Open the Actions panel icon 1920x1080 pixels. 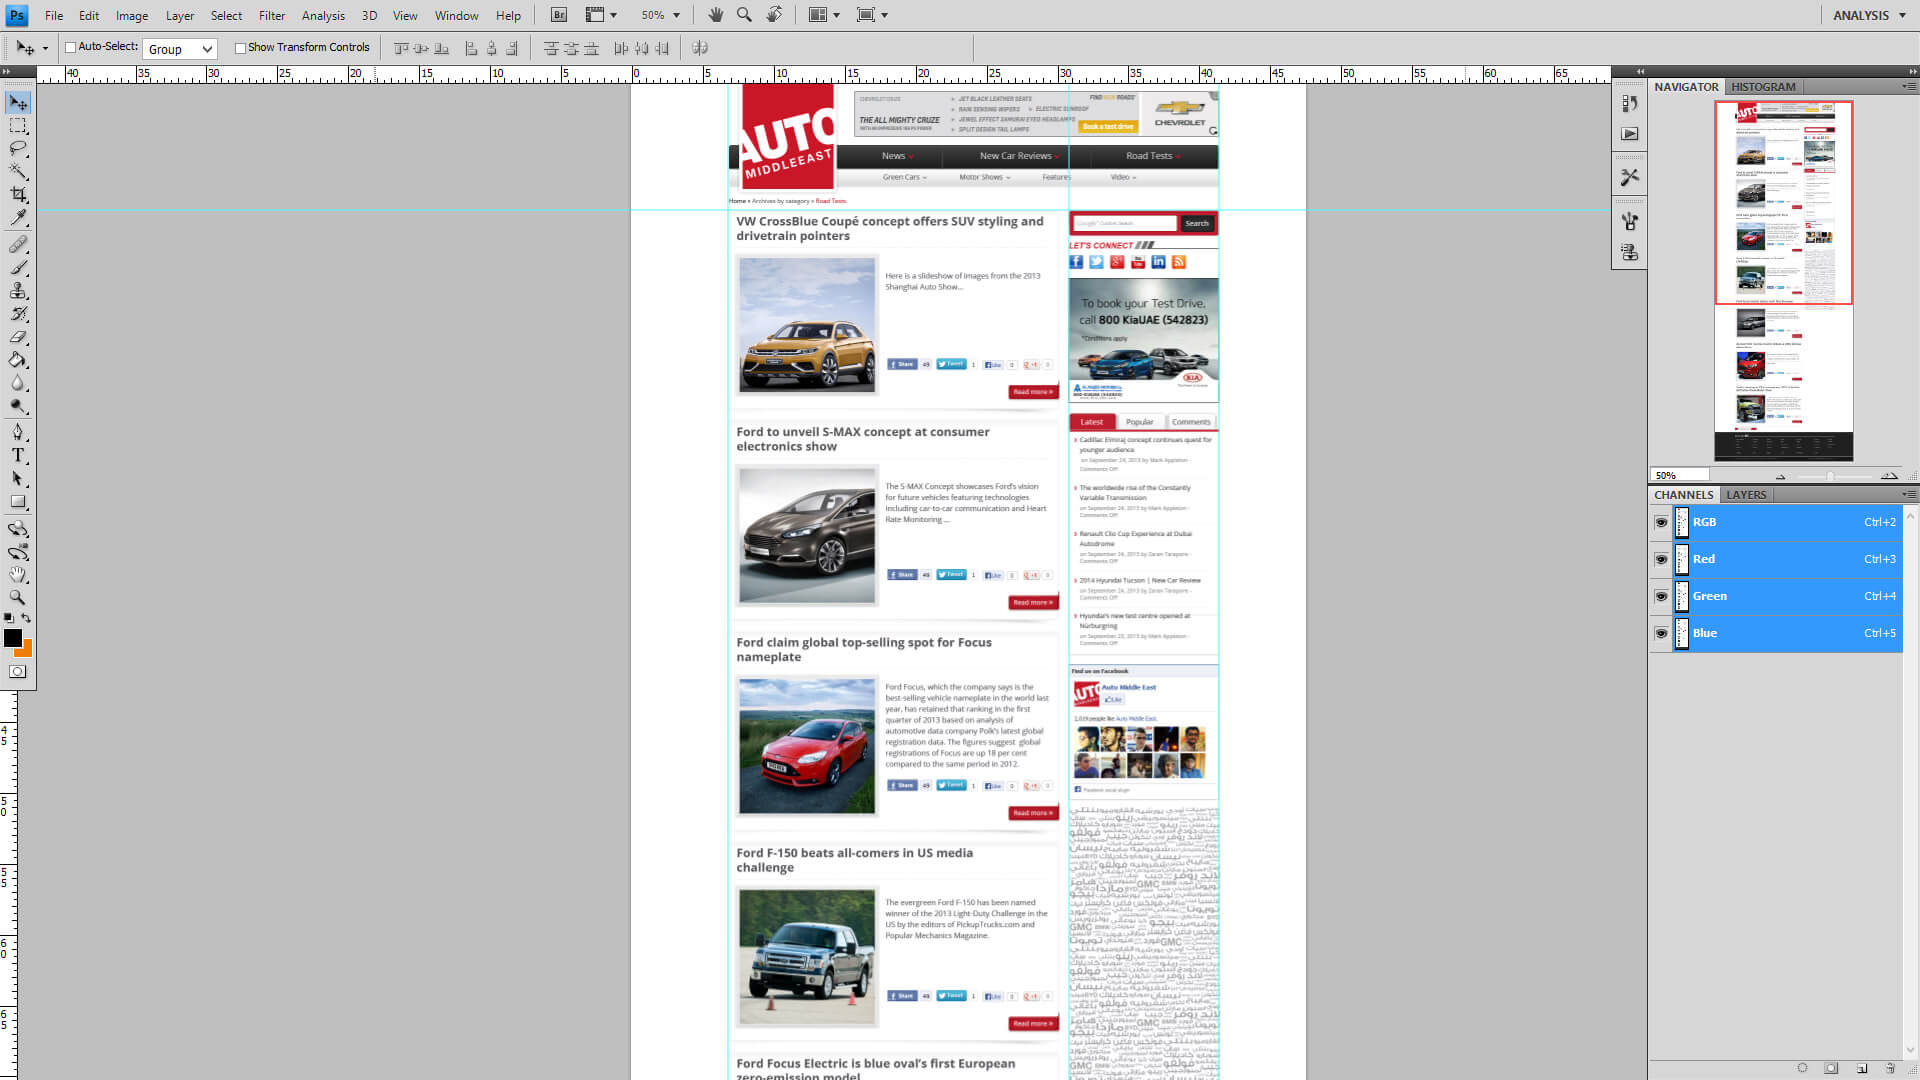pos(1630,134)
